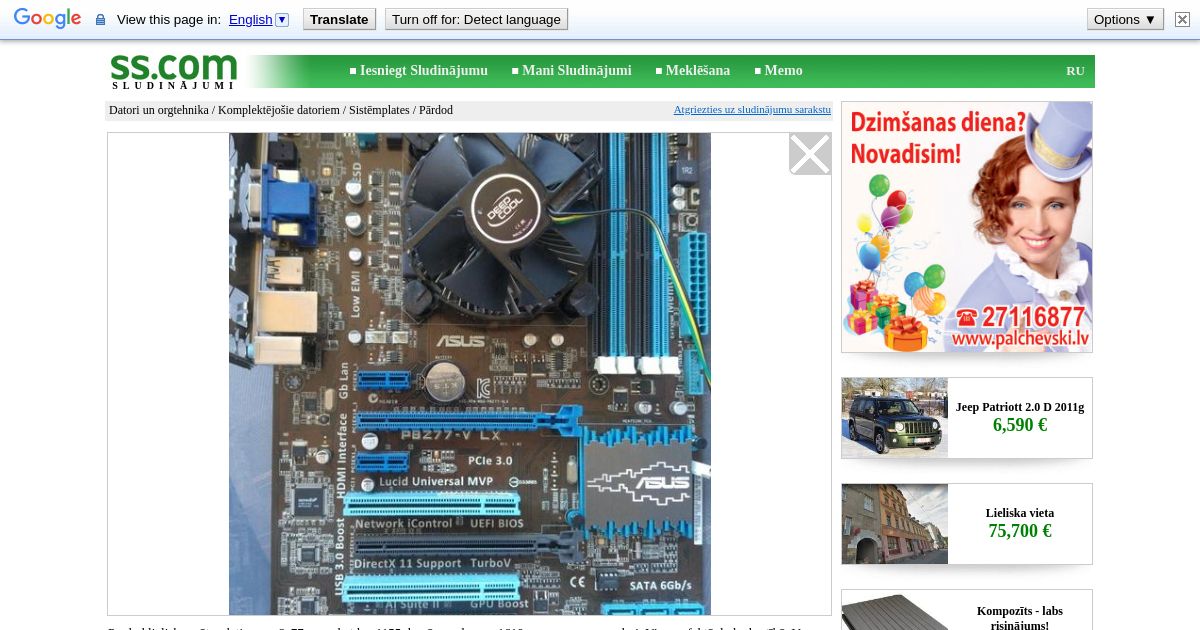The height and width of the screenshot is (630, 1200).
Task: Click the Jeep Patriot car thumbnail
Action: point(895,418)
